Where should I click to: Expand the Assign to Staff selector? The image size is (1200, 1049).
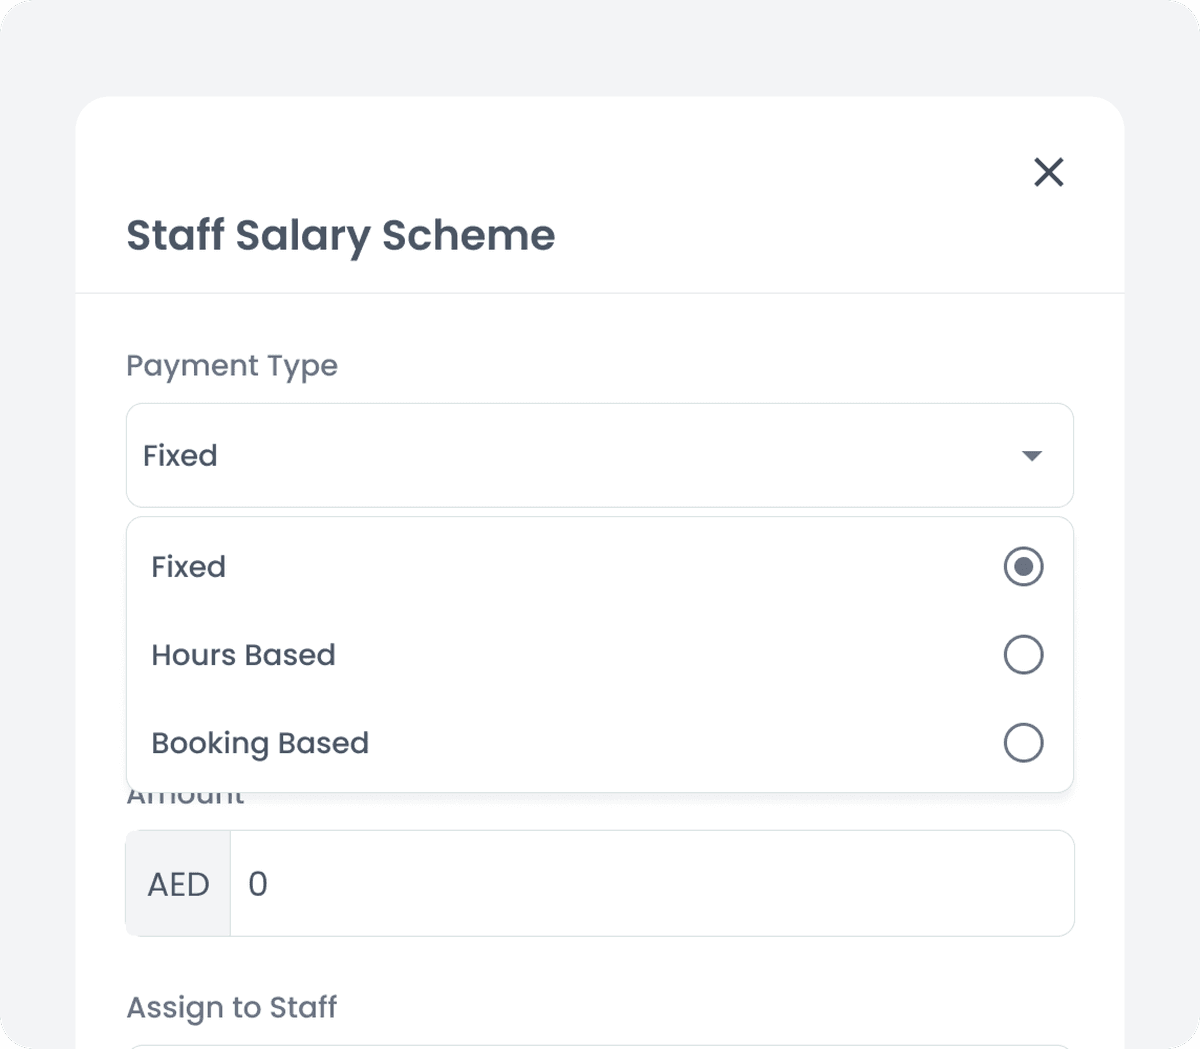point(599,1047)
